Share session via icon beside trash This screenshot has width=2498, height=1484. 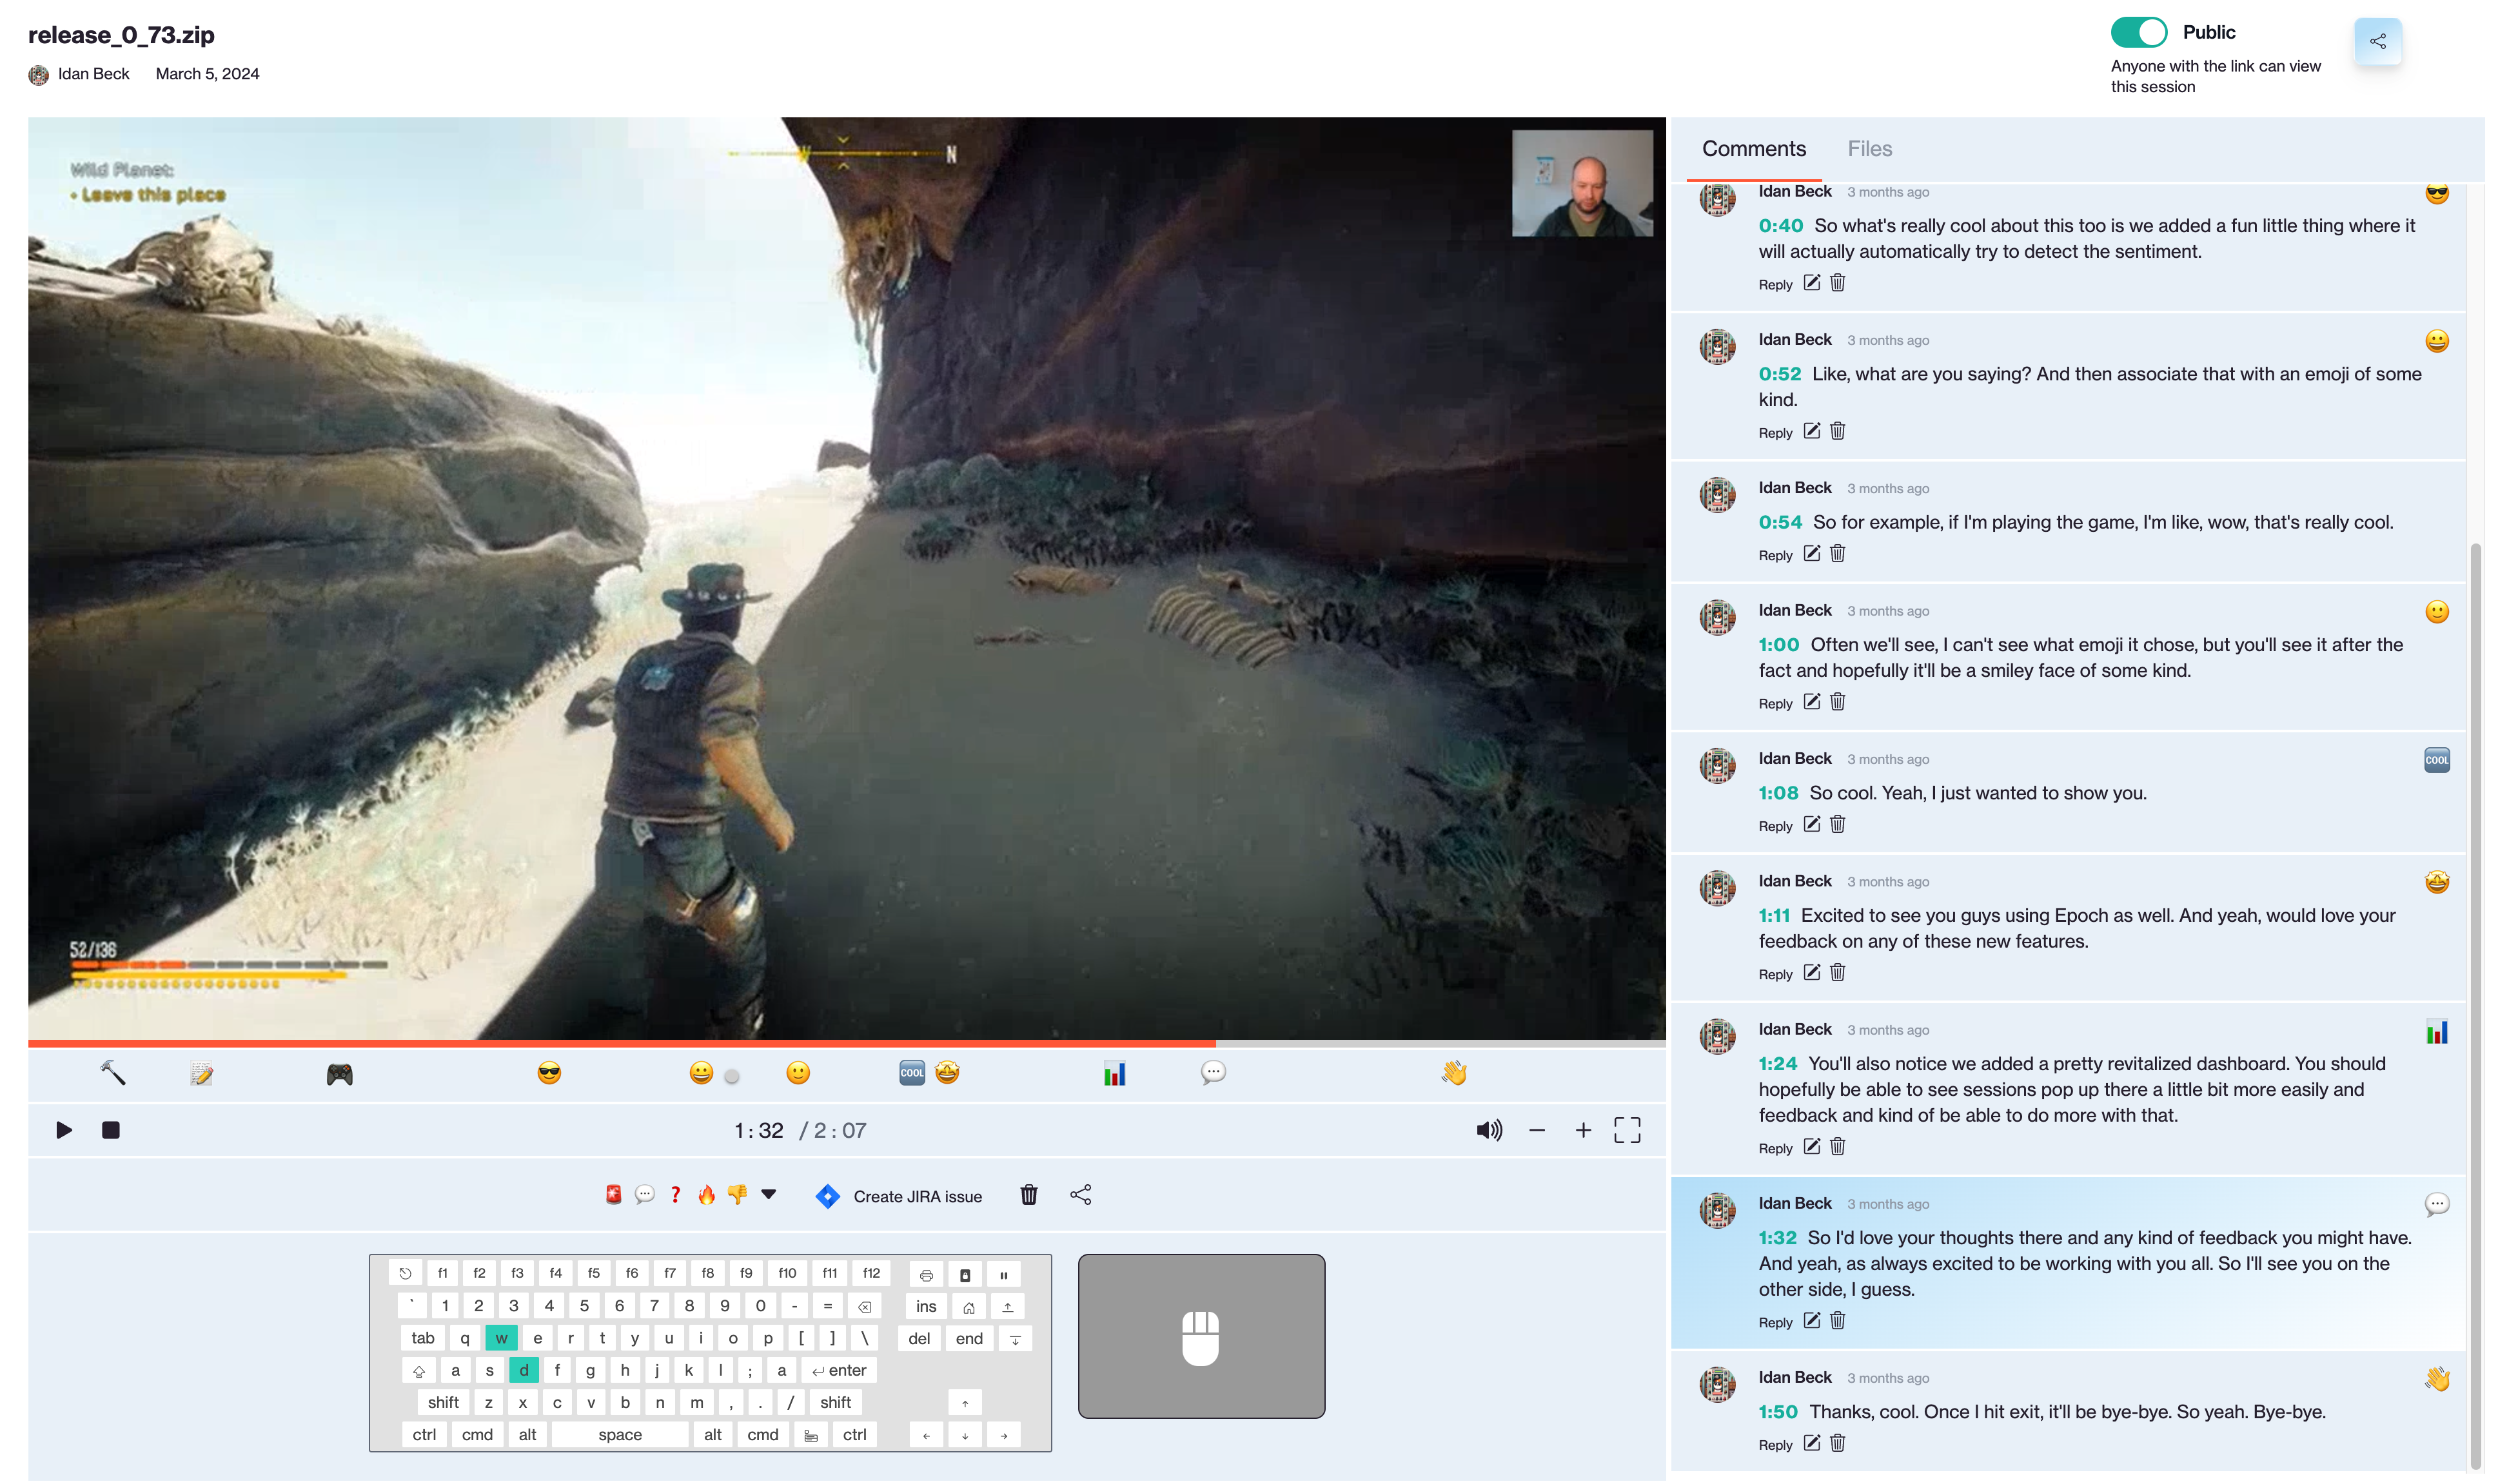tap(1080, 1194)
